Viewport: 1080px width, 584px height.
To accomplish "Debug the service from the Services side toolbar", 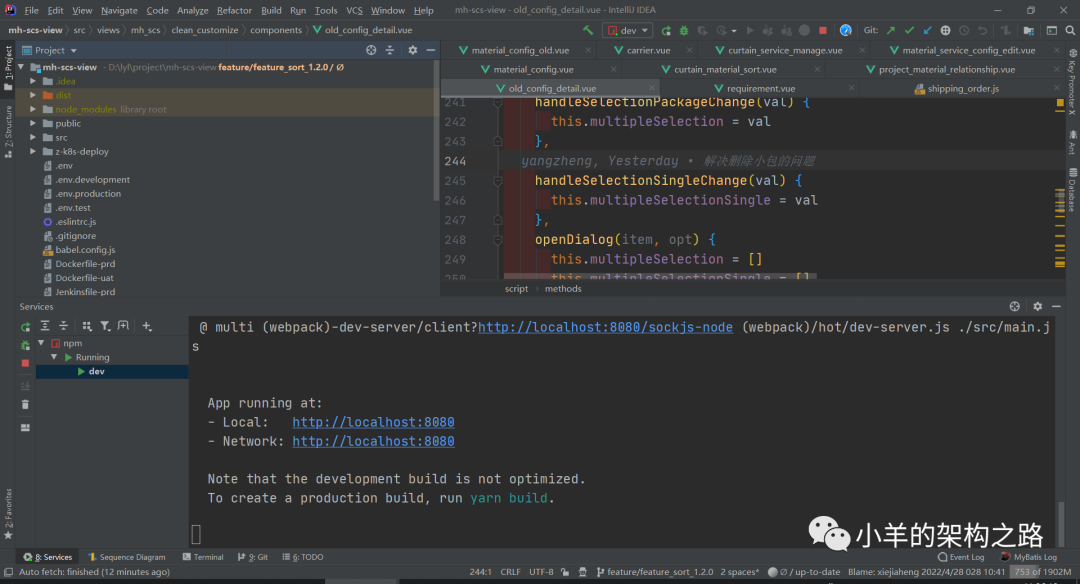I will (25, 345).
